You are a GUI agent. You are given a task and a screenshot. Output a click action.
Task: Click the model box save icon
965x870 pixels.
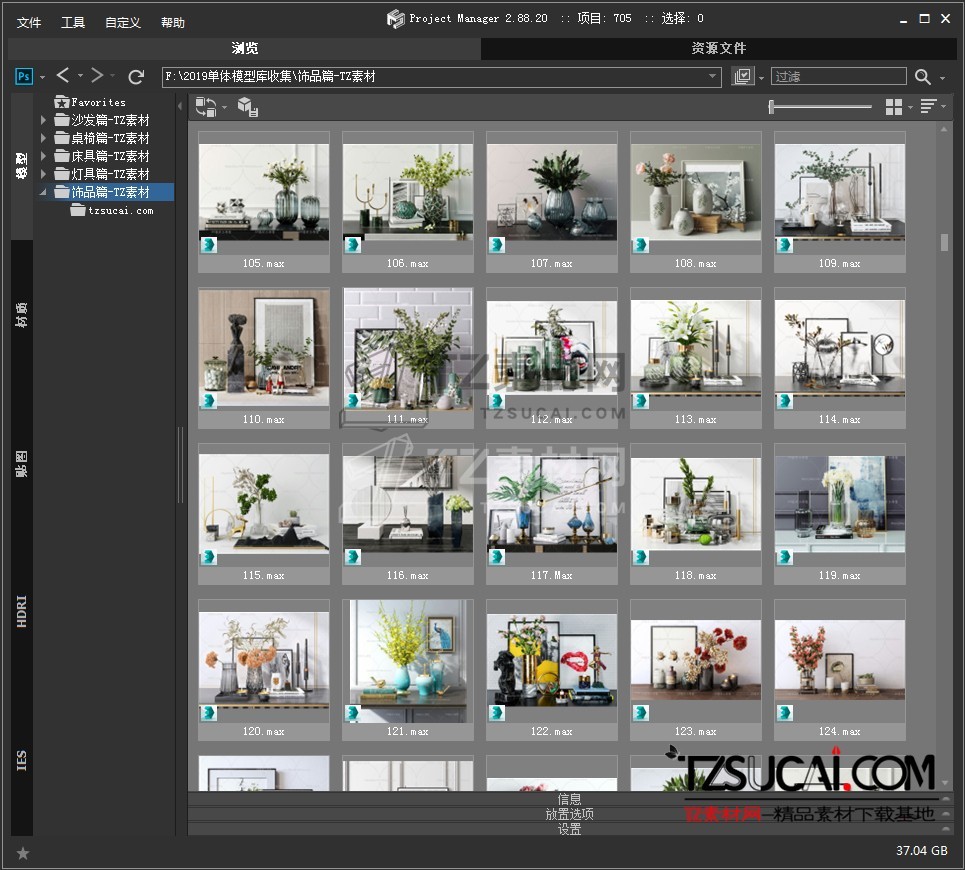tap(248, 107)
